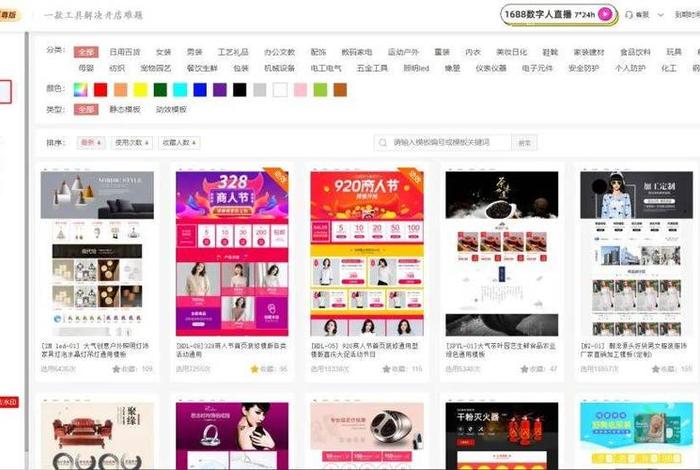The height and width of the screenshot is (470, 700).
Task: Toggle favorite star on 328商人节 template
Action: [254, 369]
